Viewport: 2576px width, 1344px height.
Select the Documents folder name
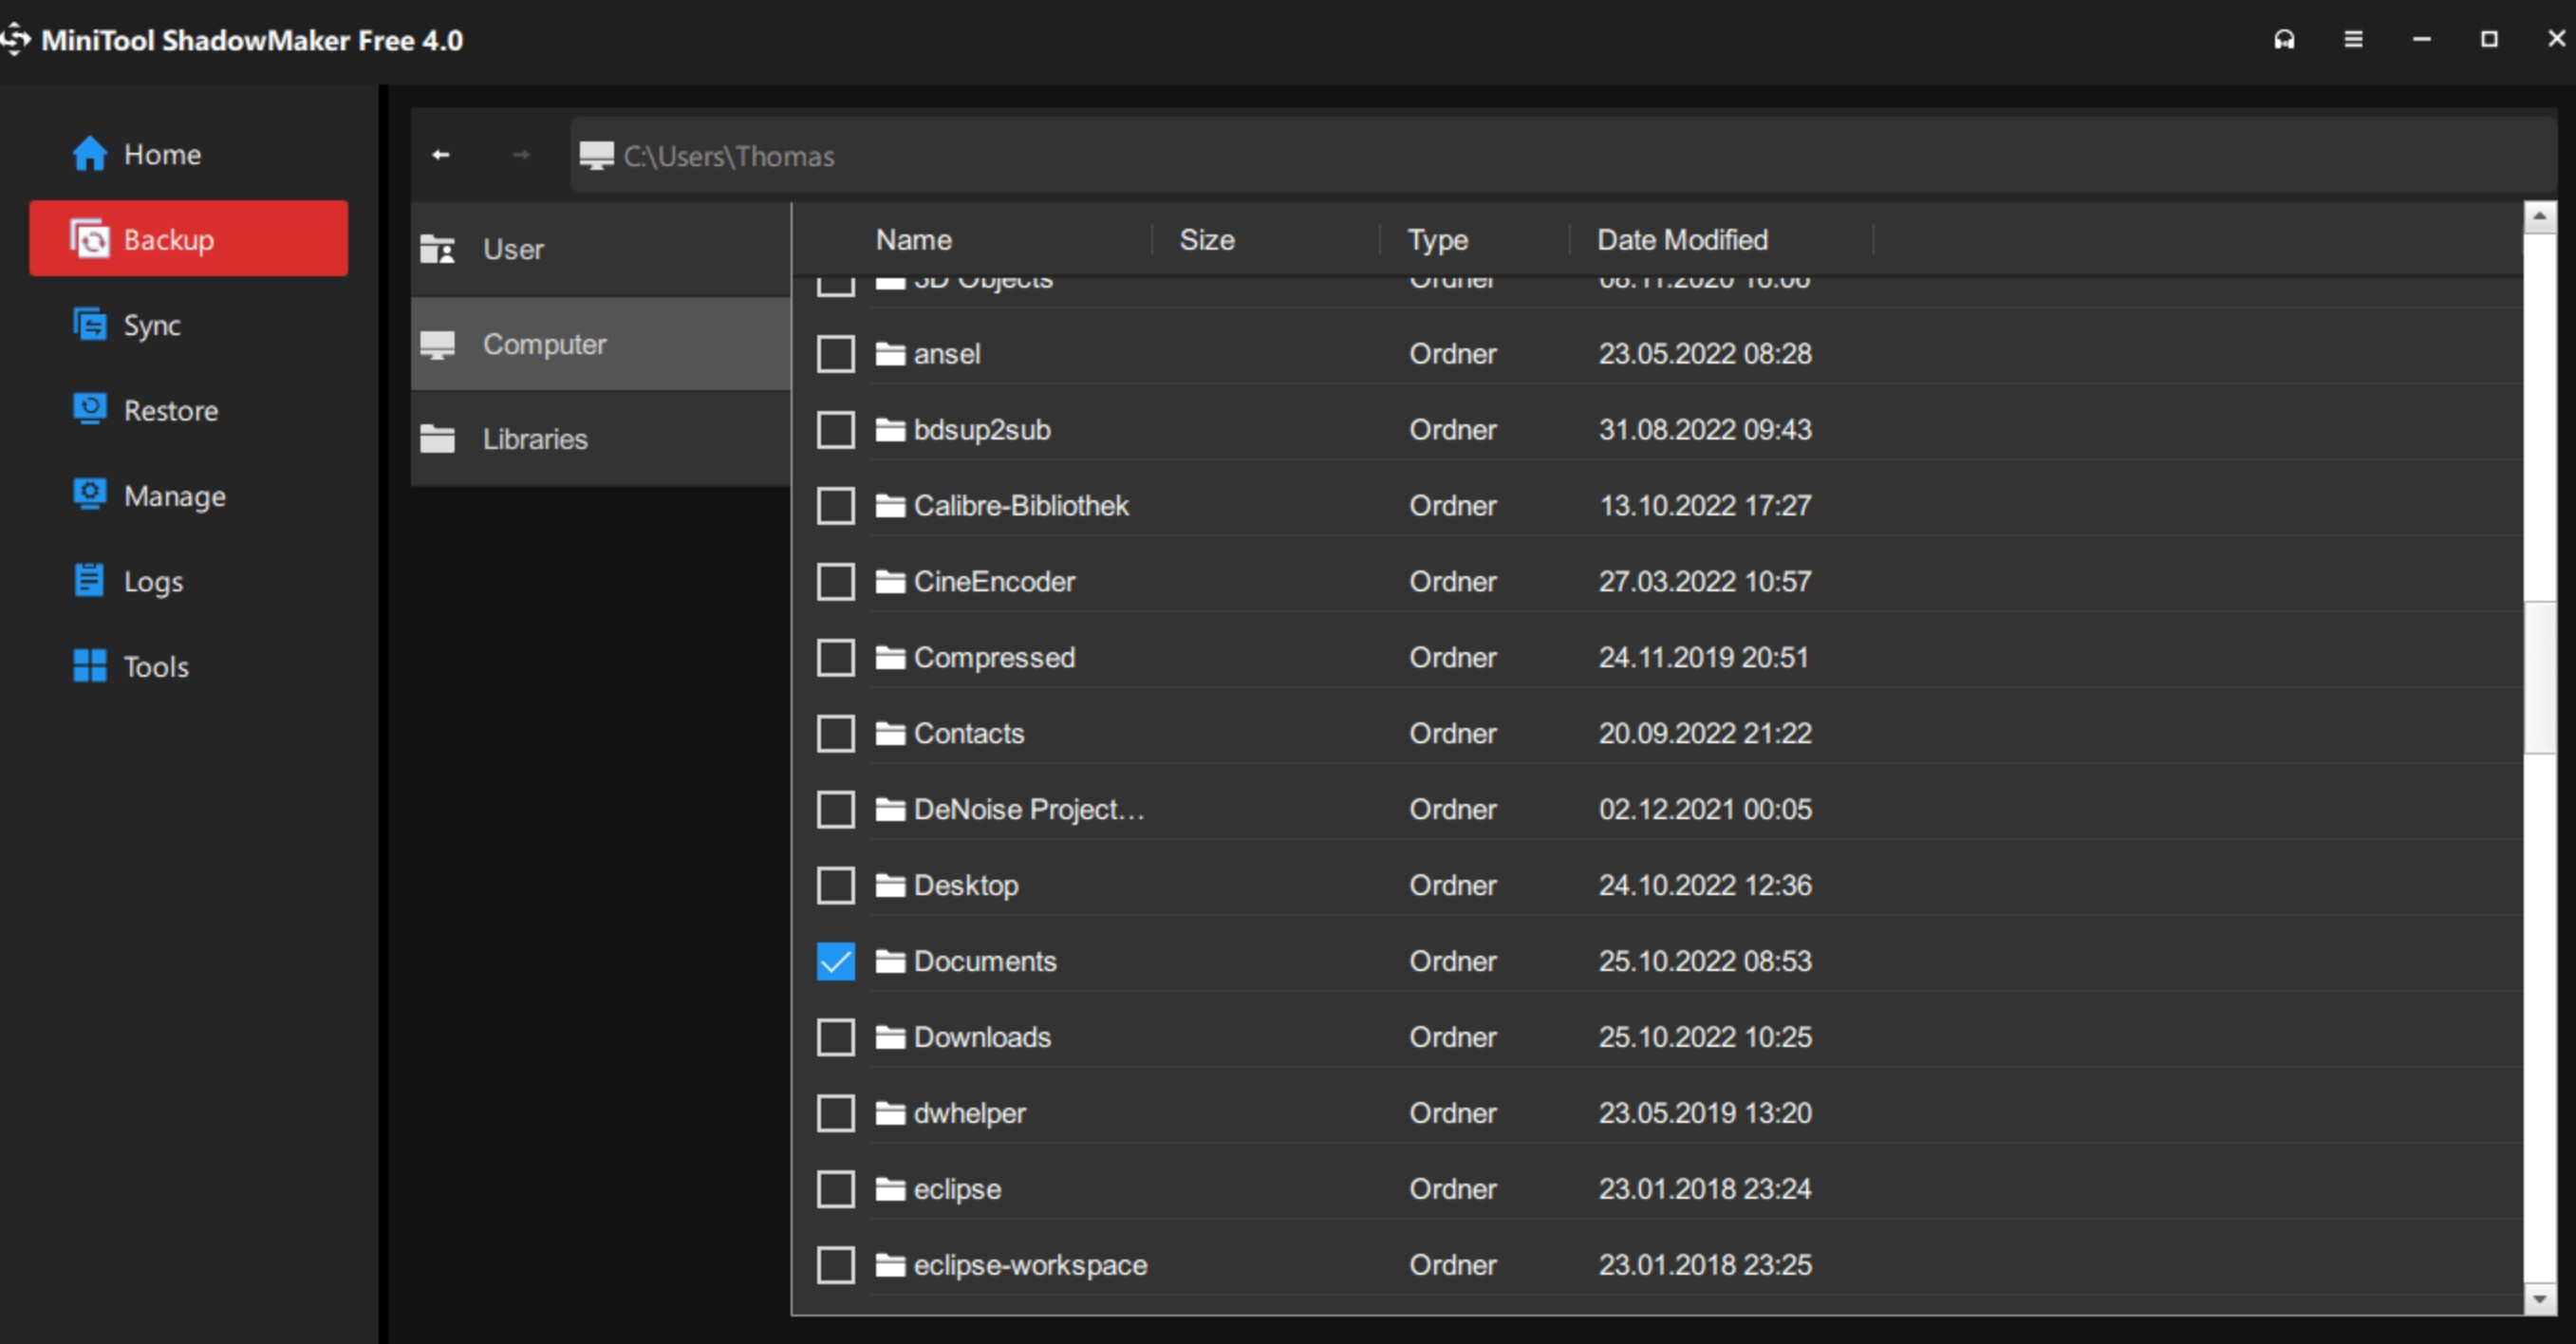point(984,962)
